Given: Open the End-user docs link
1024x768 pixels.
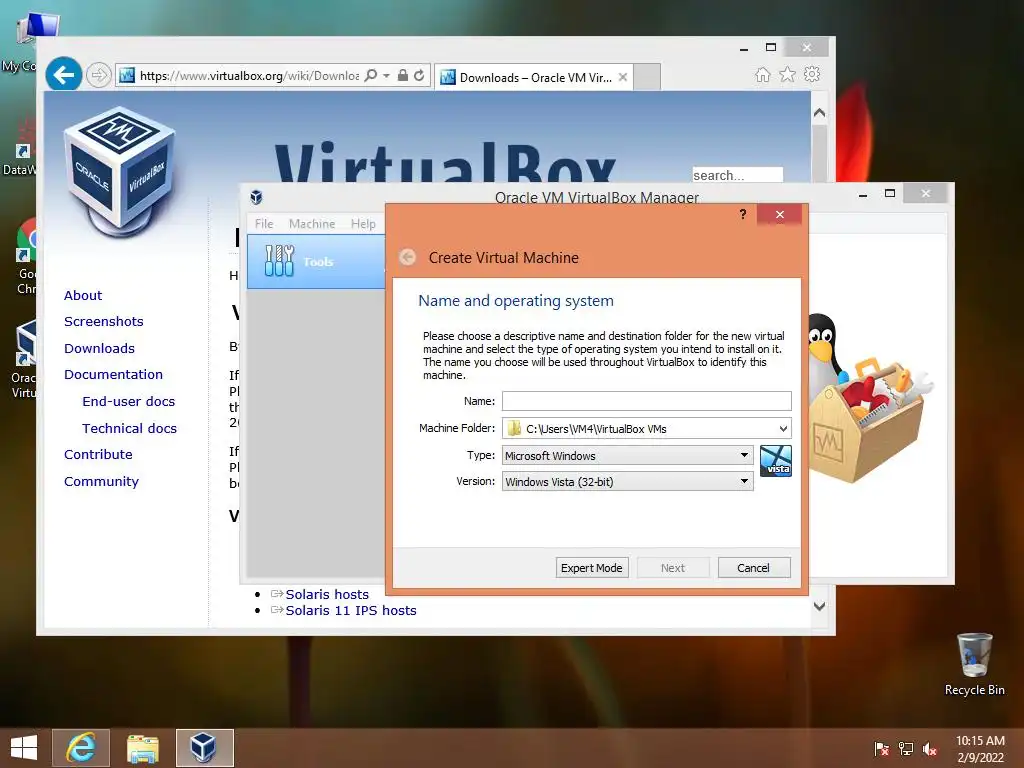Looking at the screenshot, I should [x=129, y=401].
